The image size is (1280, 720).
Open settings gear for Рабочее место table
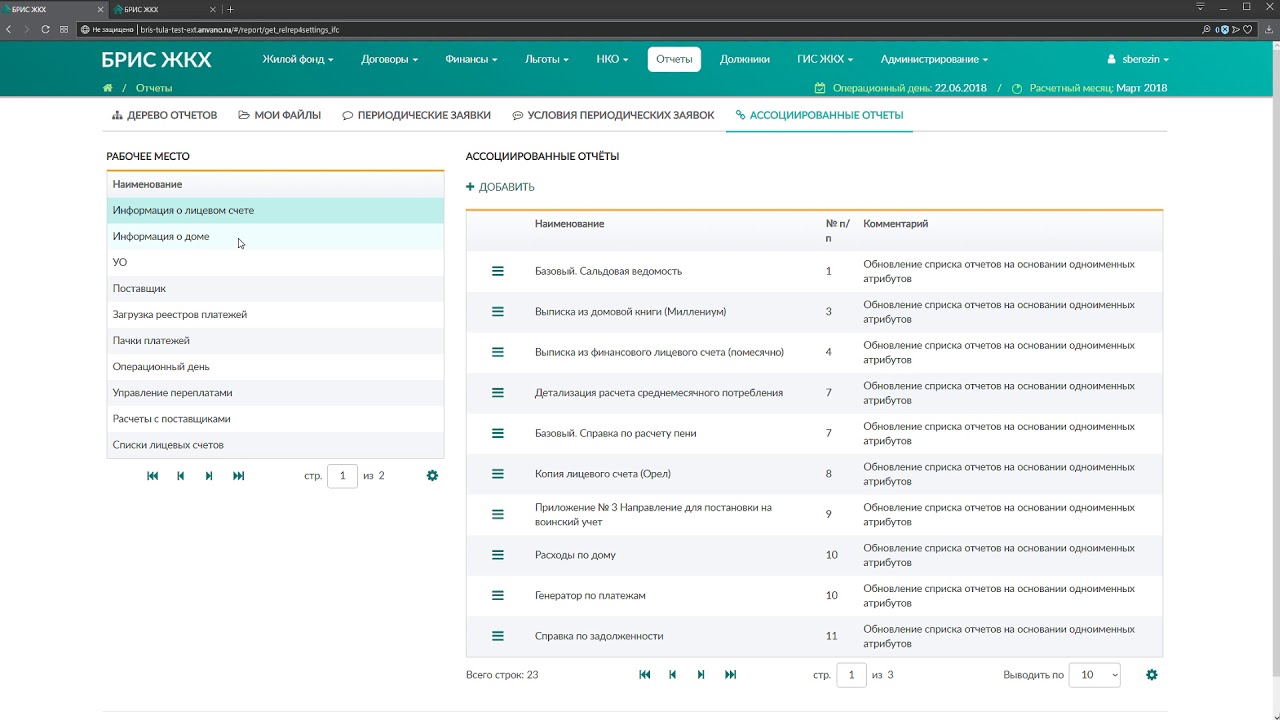pyautogui.click(x=432, y=476)
